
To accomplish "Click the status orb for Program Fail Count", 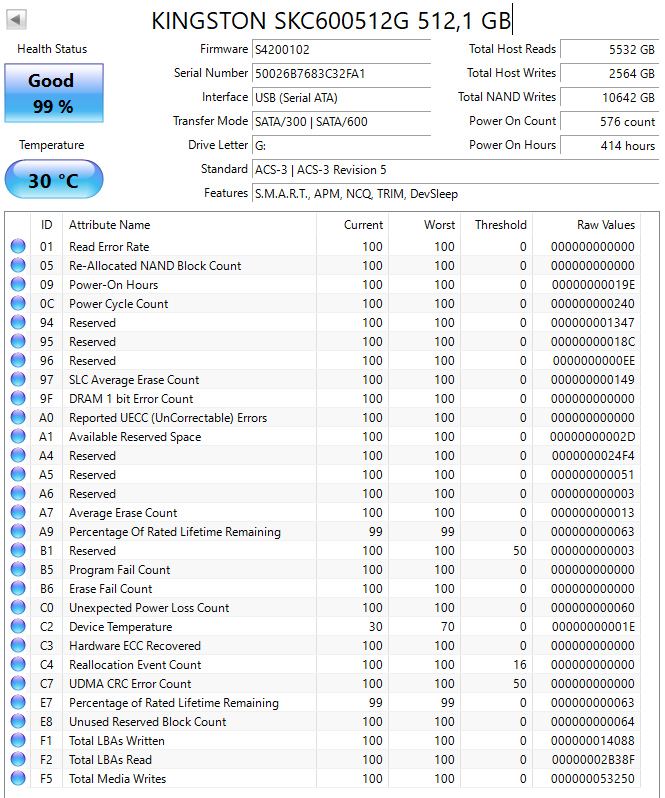I will tap(18, 570).
